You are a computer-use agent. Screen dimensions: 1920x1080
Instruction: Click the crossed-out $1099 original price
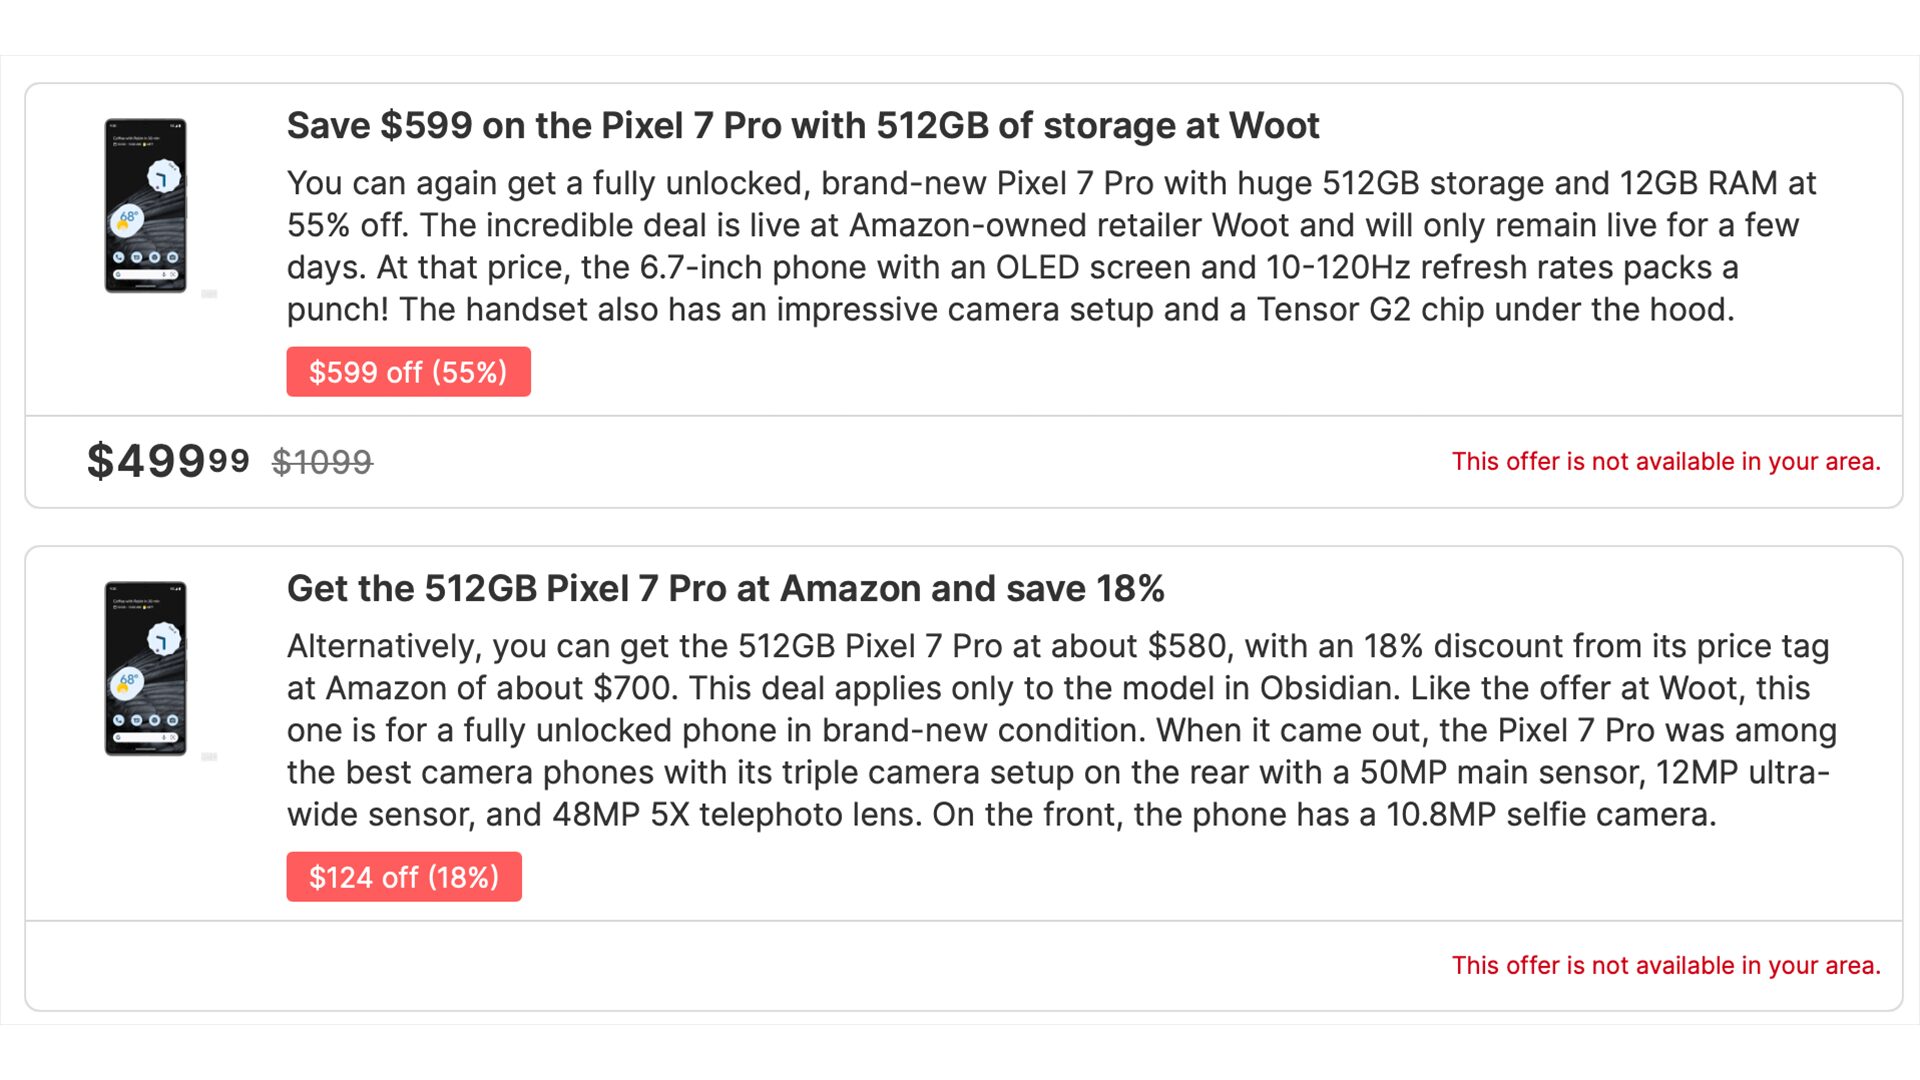click(322, 462)
